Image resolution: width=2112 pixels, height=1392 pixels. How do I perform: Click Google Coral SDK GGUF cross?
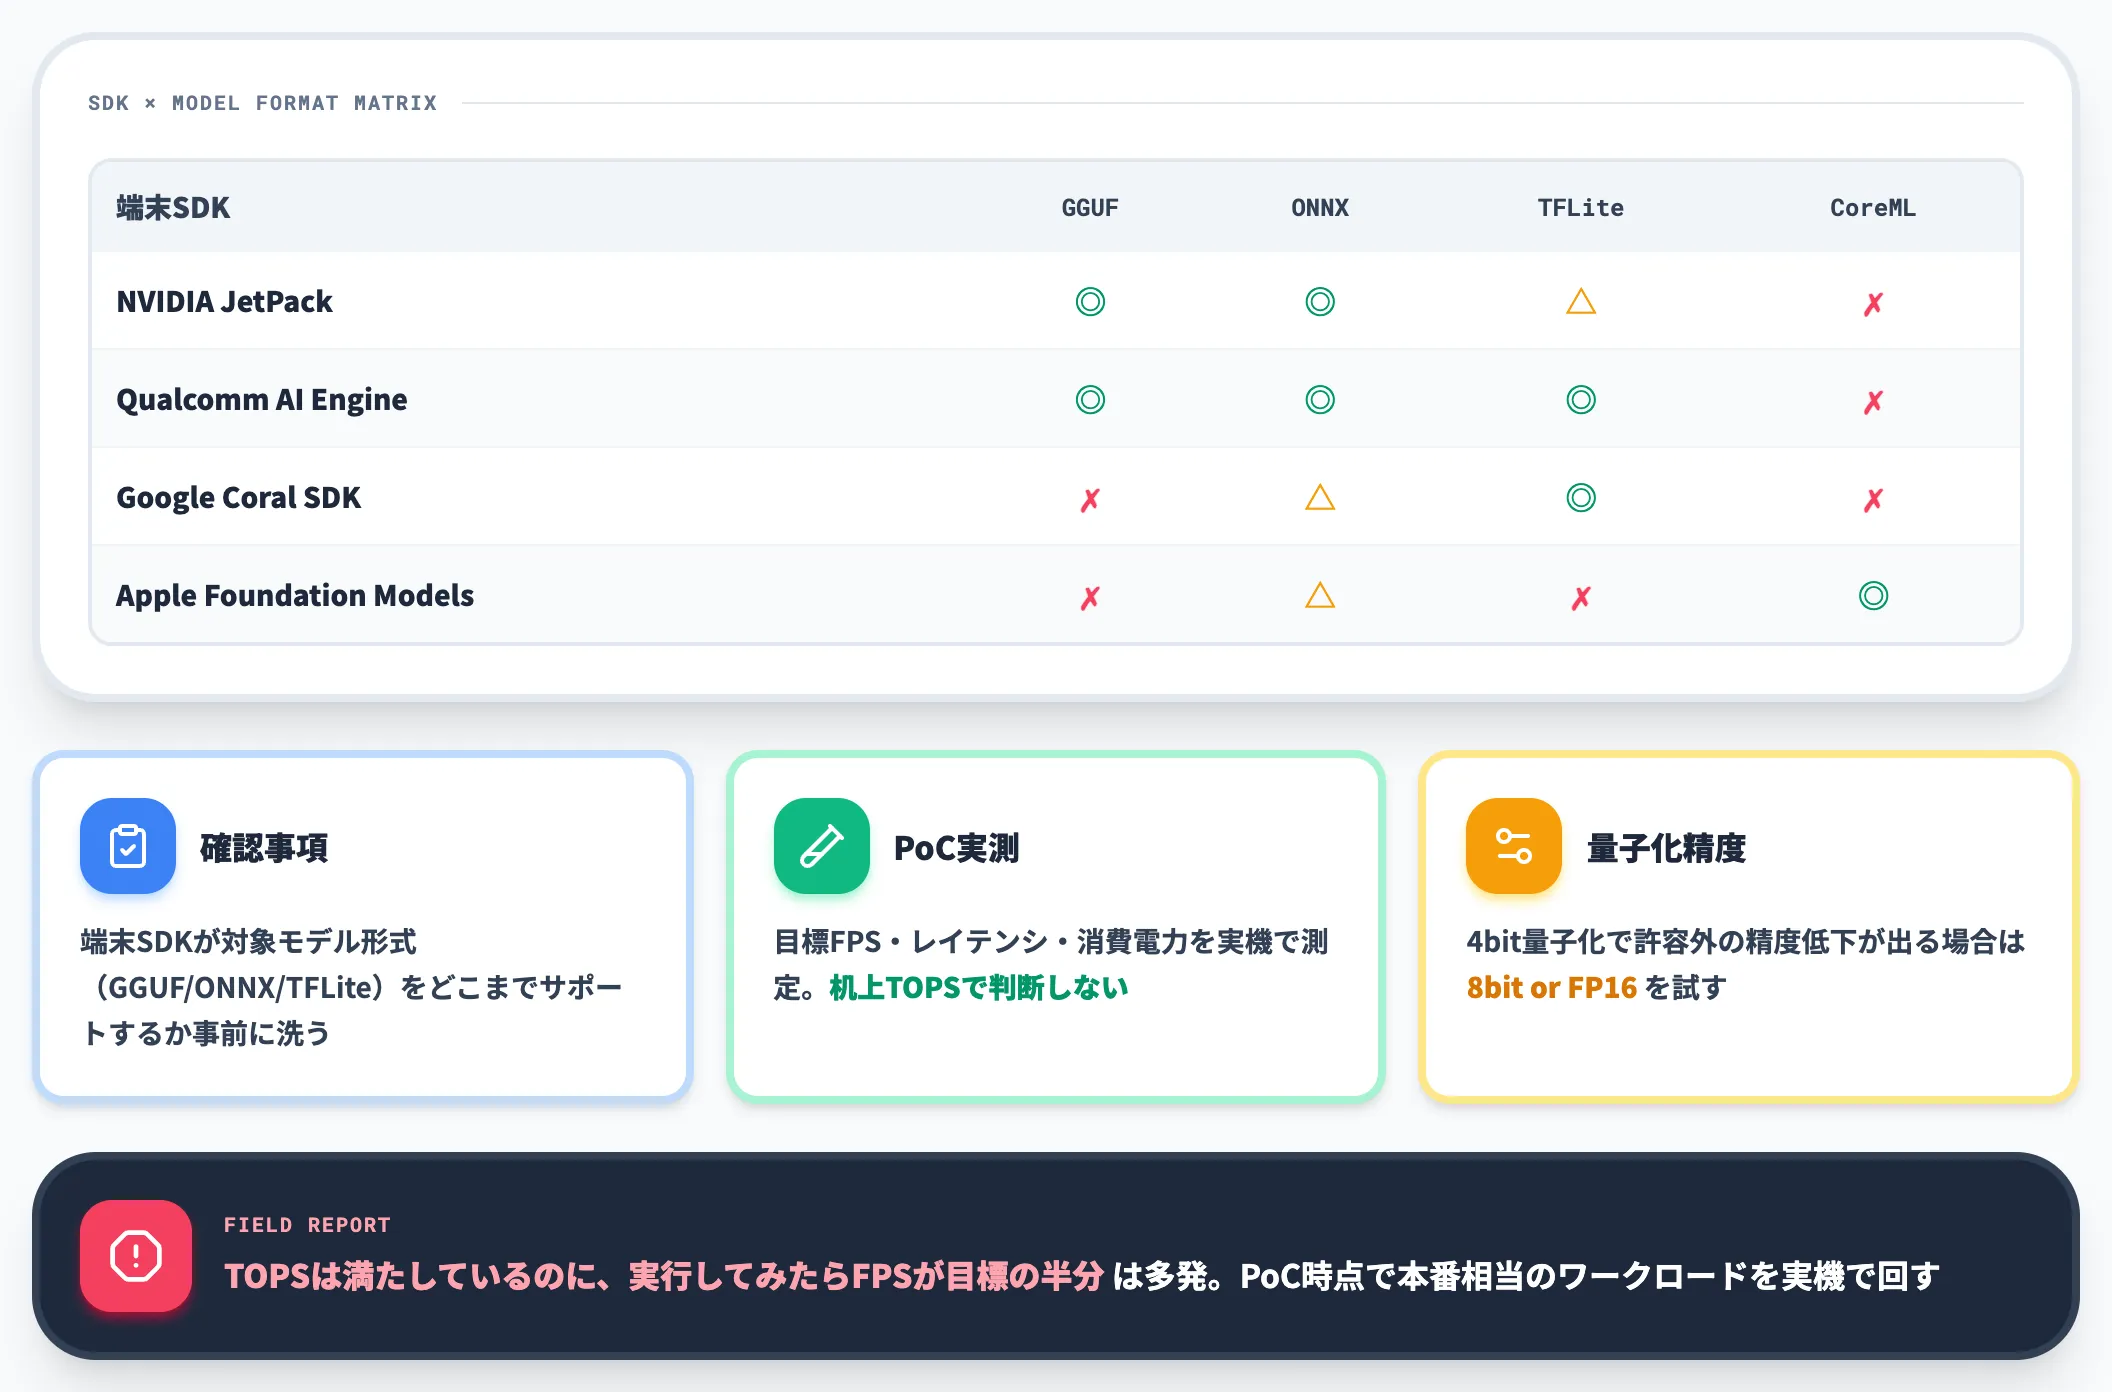click(1090, 500)
